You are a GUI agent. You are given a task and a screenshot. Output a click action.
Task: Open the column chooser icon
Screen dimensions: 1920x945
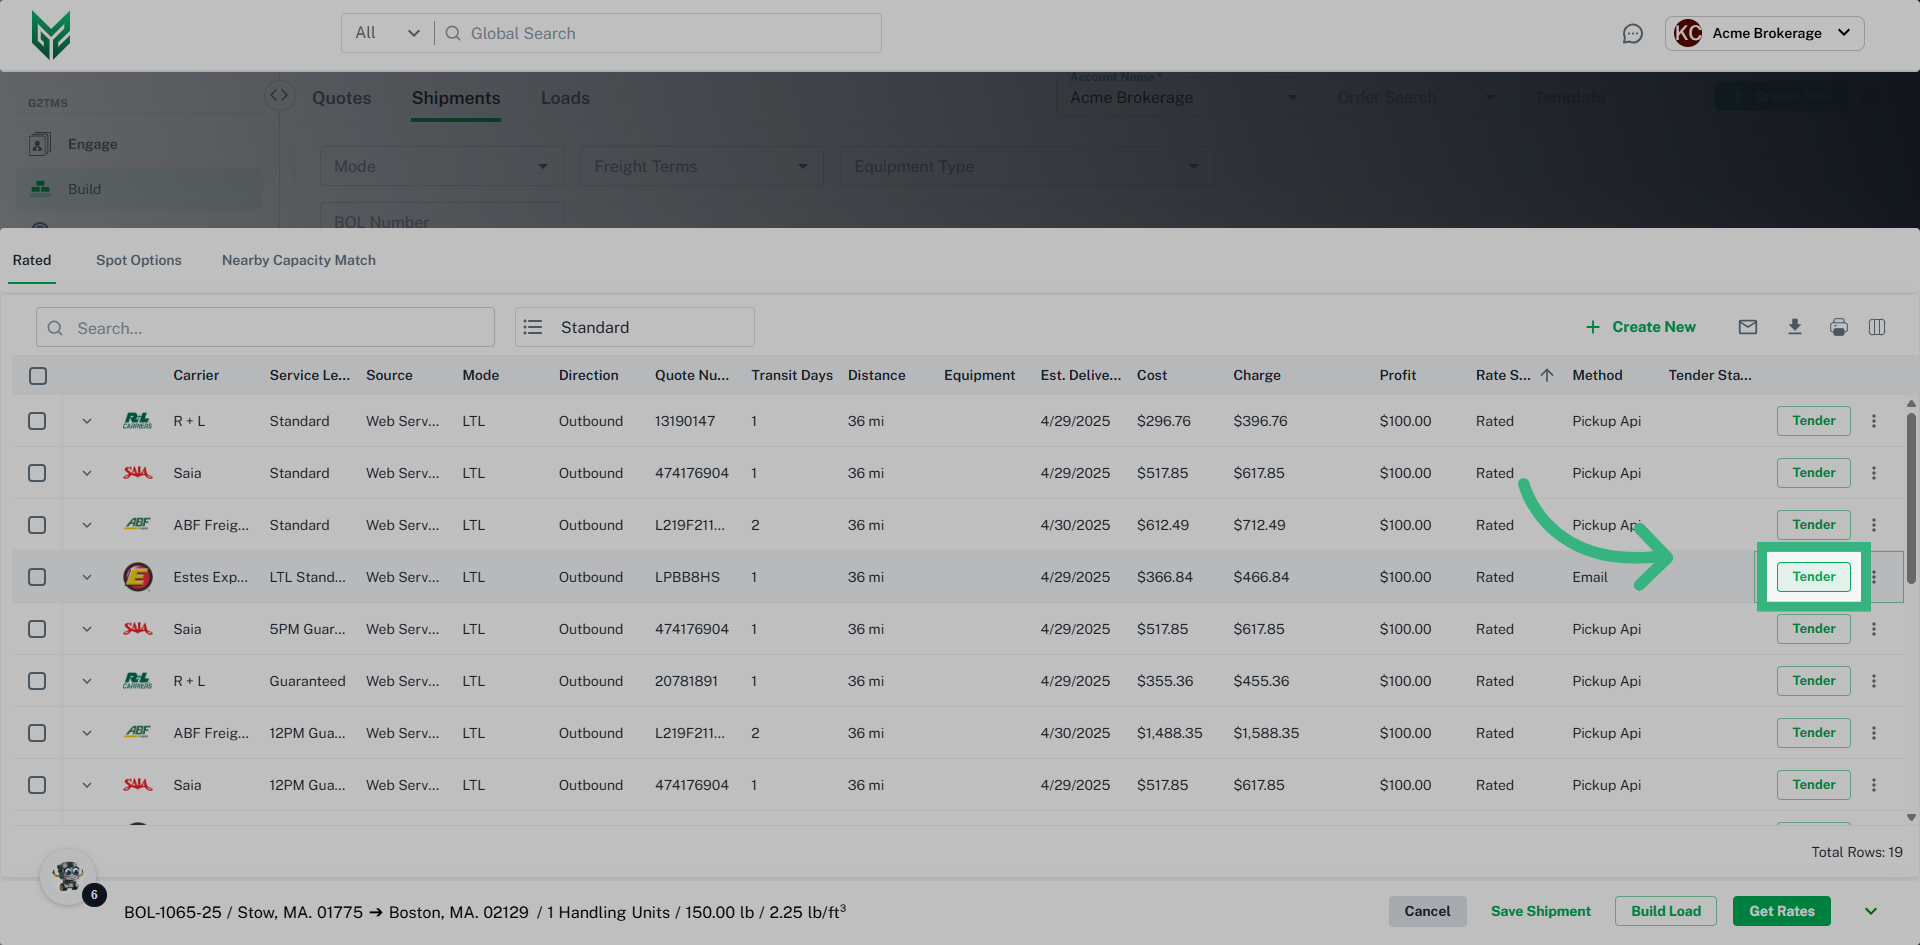(x=1876, y=327)
